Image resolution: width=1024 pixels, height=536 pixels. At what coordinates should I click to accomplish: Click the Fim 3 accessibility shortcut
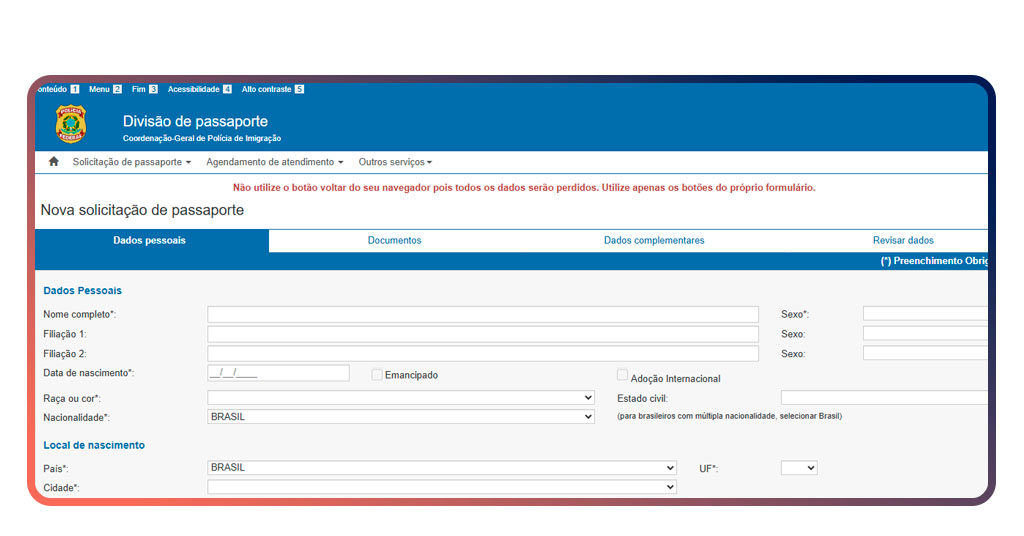(x=144, y=89)
